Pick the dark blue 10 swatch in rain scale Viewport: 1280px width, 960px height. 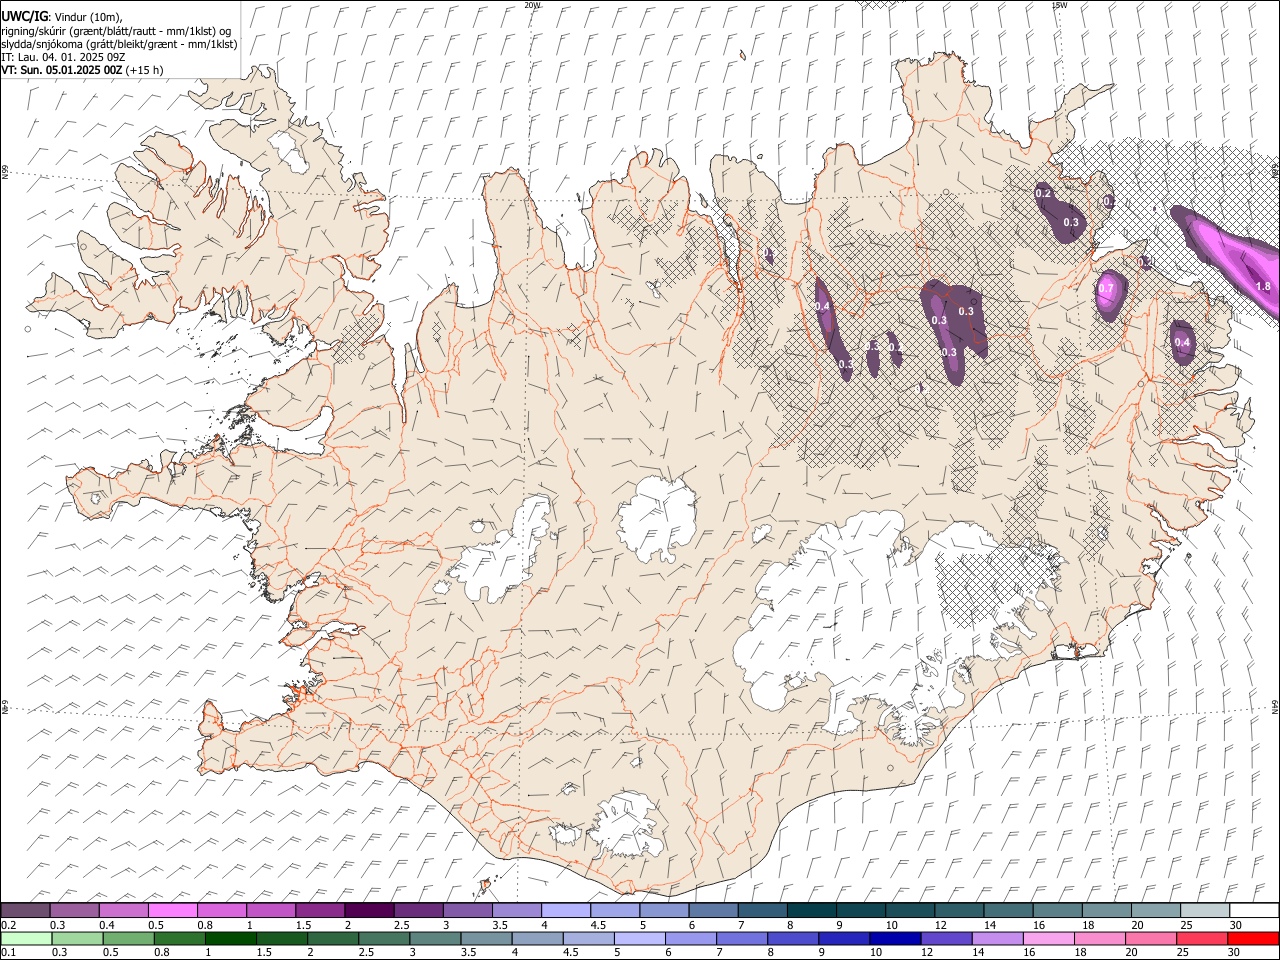(x=896, y=938)
